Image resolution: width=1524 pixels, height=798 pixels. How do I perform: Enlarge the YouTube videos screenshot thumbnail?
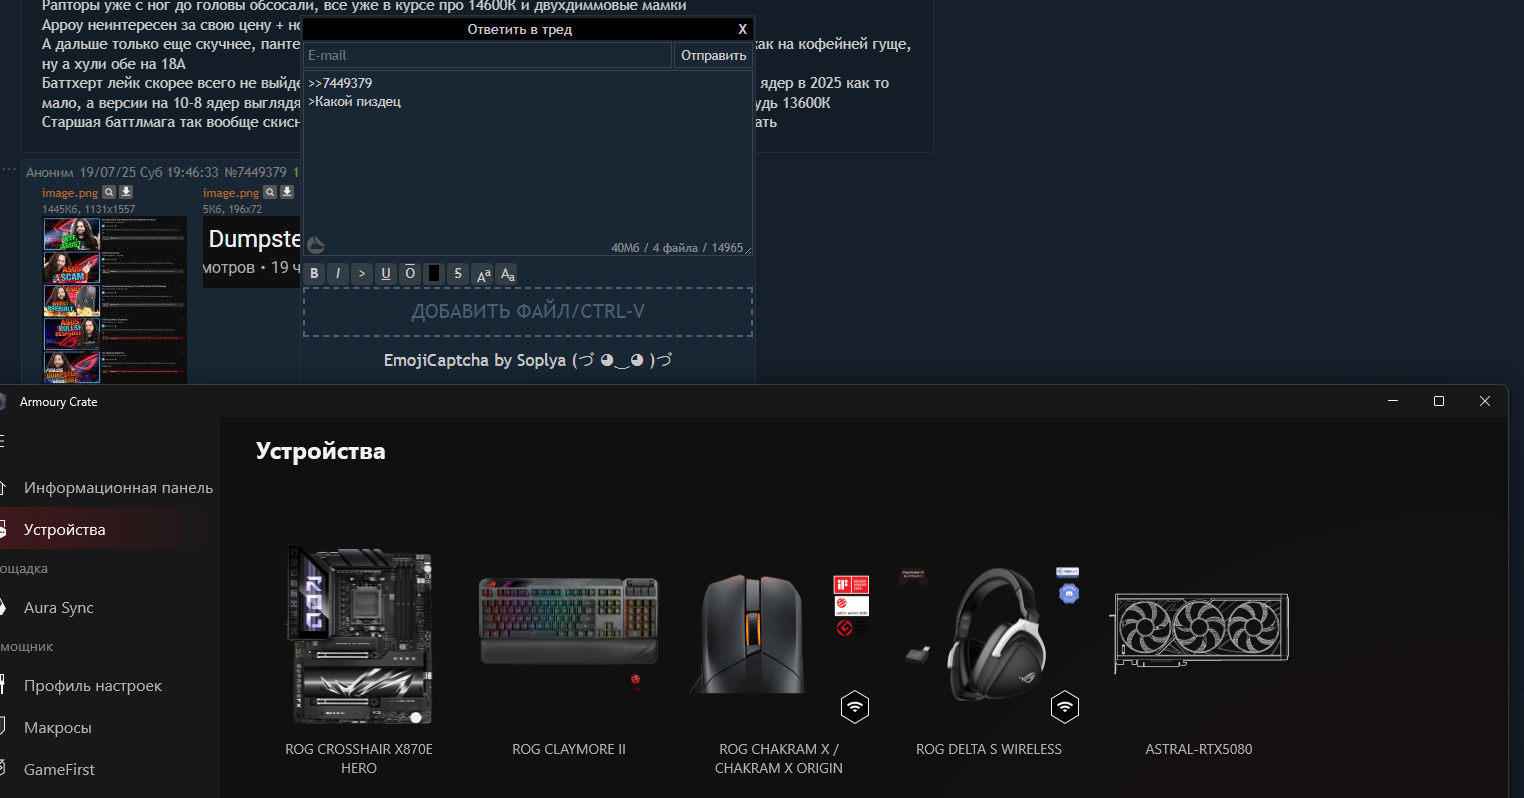tap(114, 300)
